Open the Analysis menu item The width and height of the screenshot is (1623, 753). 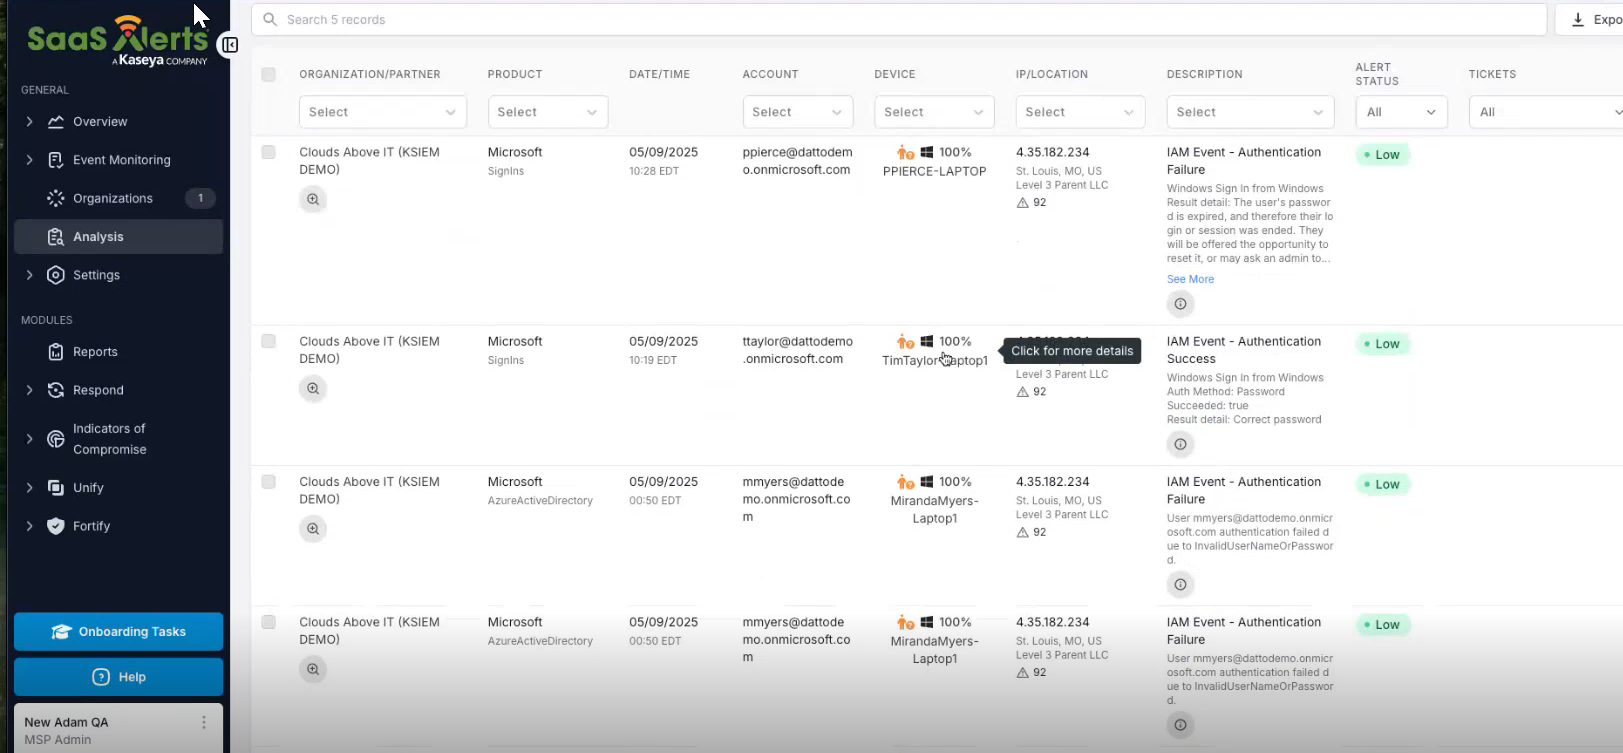point(118,237)
